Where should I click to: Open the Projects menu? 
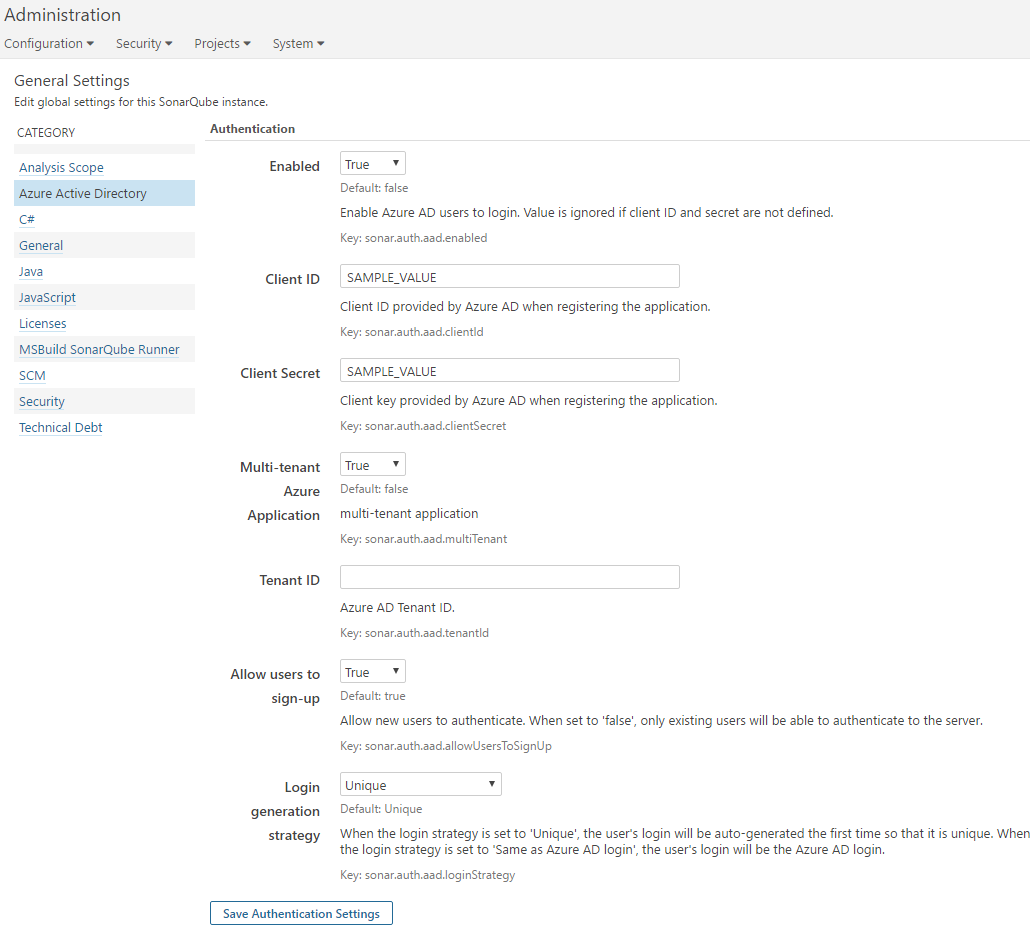pyautogui.click(x=222, y=43)
